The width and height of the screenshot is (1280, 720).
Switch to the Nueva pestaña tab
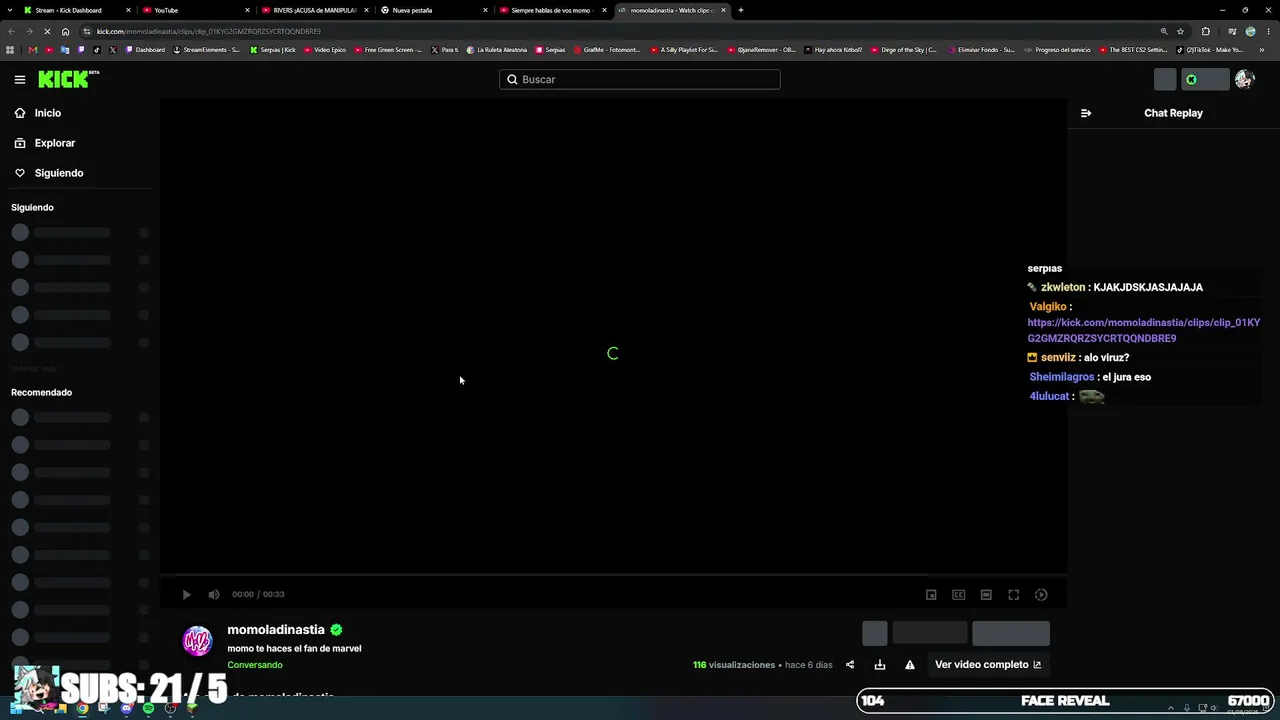tap(432, 10)
